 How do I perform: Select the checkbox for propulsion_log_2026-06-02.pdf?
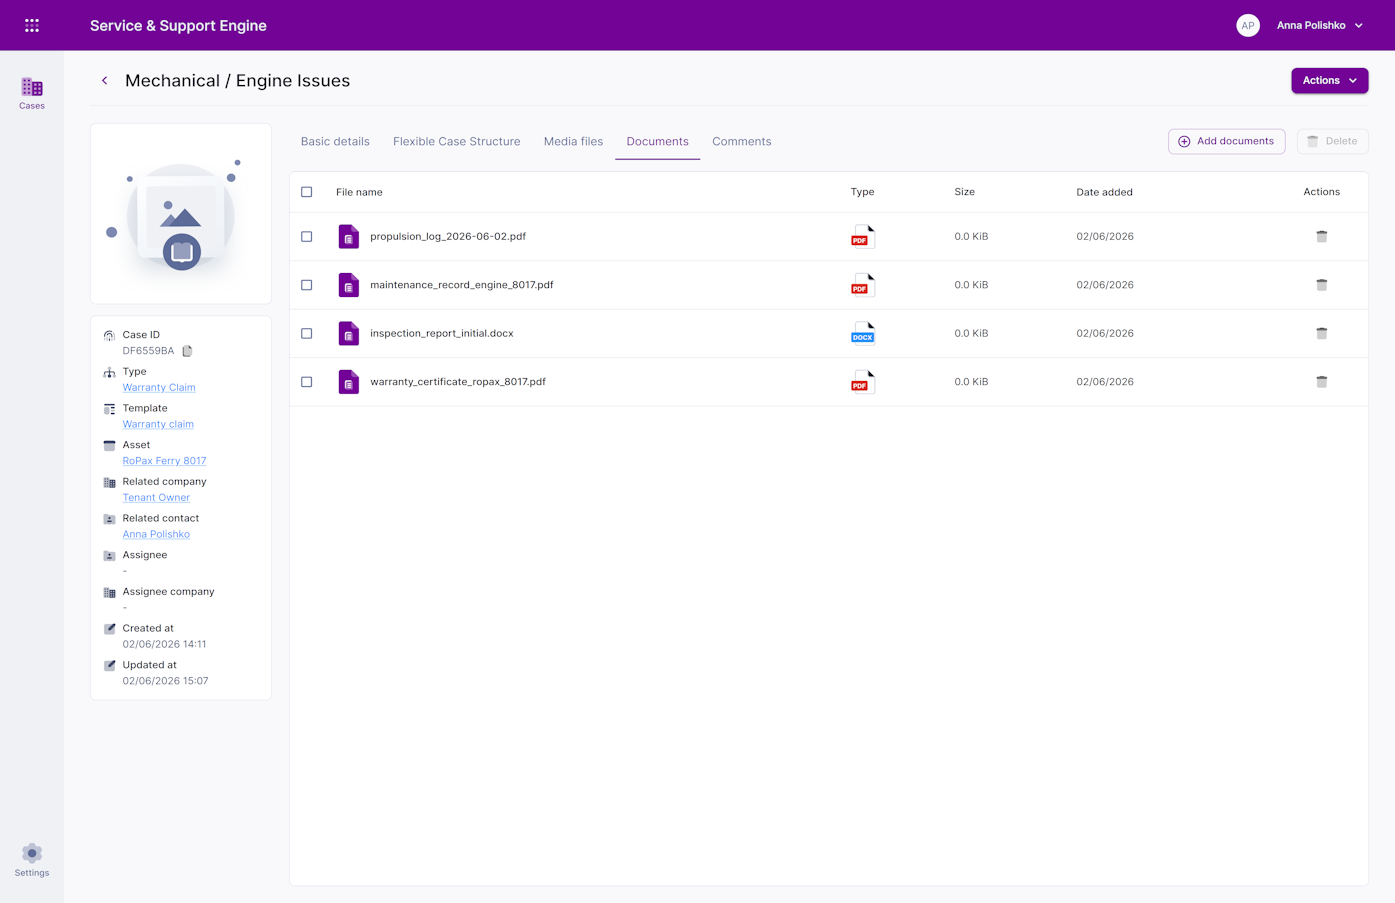[307, 237]
